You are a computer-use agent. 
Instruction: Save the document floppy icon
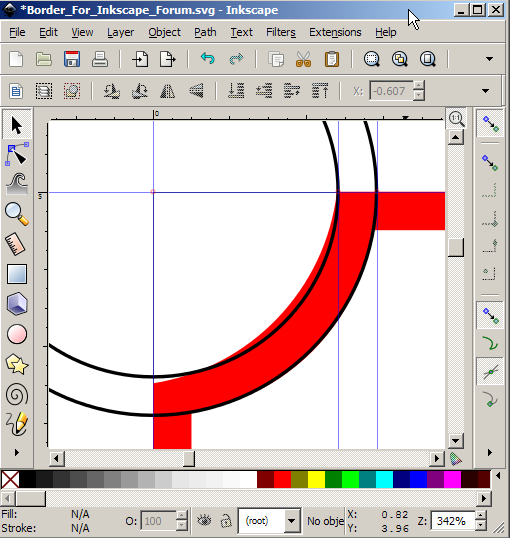72,59
